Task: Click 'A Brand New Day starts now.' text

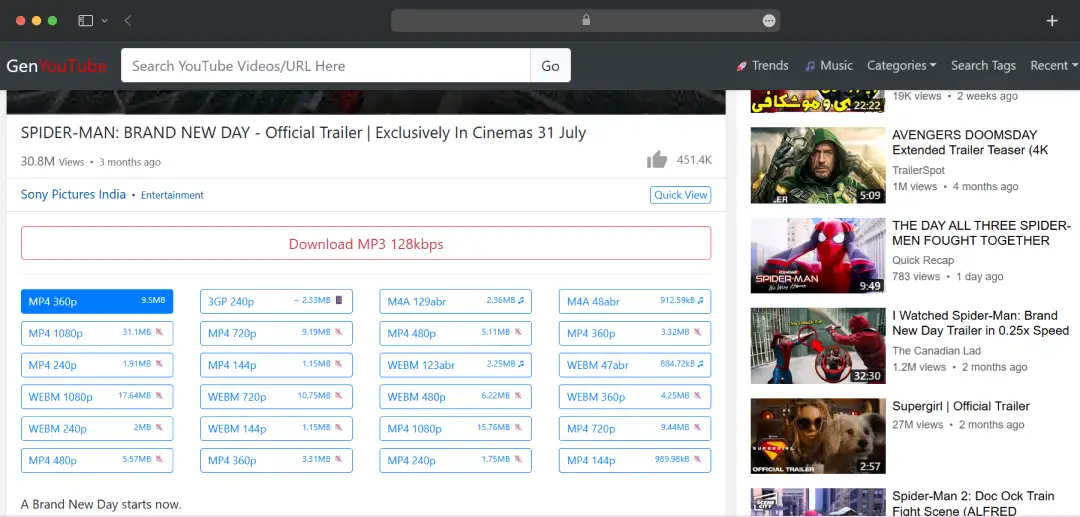Action: [x=101, y=504]
